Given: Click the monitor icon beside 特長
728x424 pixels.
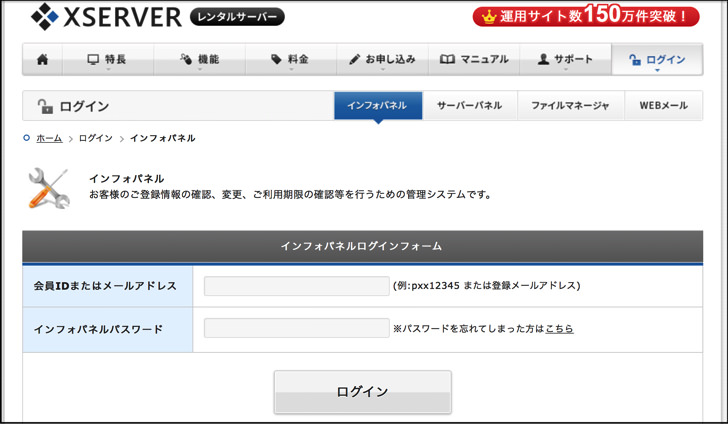Looking at the screenshot, I should (93, 59).
